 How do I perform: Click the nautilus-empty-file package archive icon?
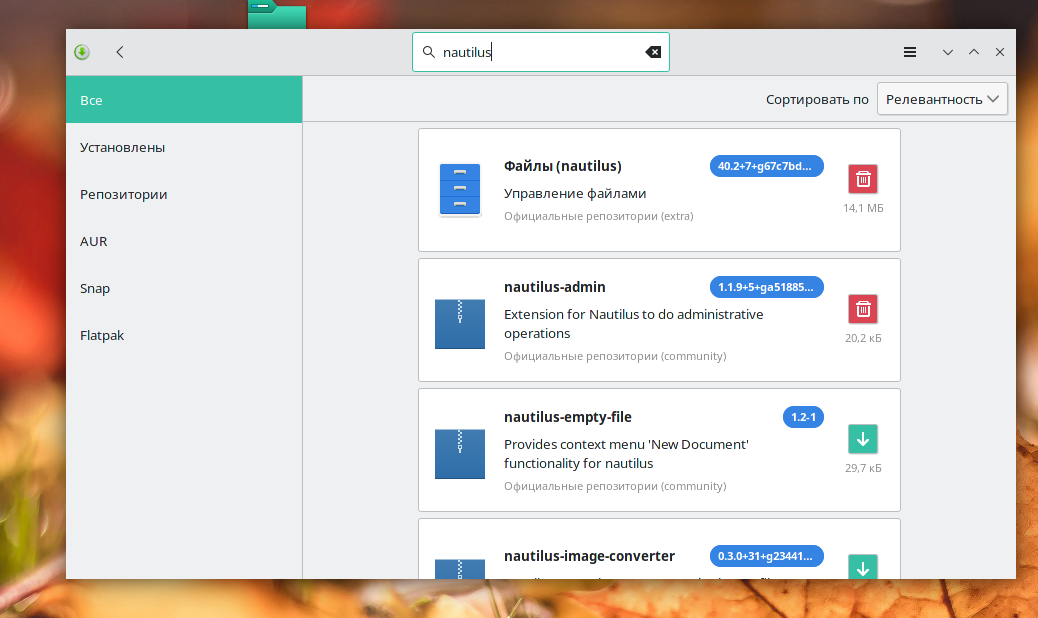(459, 454)
